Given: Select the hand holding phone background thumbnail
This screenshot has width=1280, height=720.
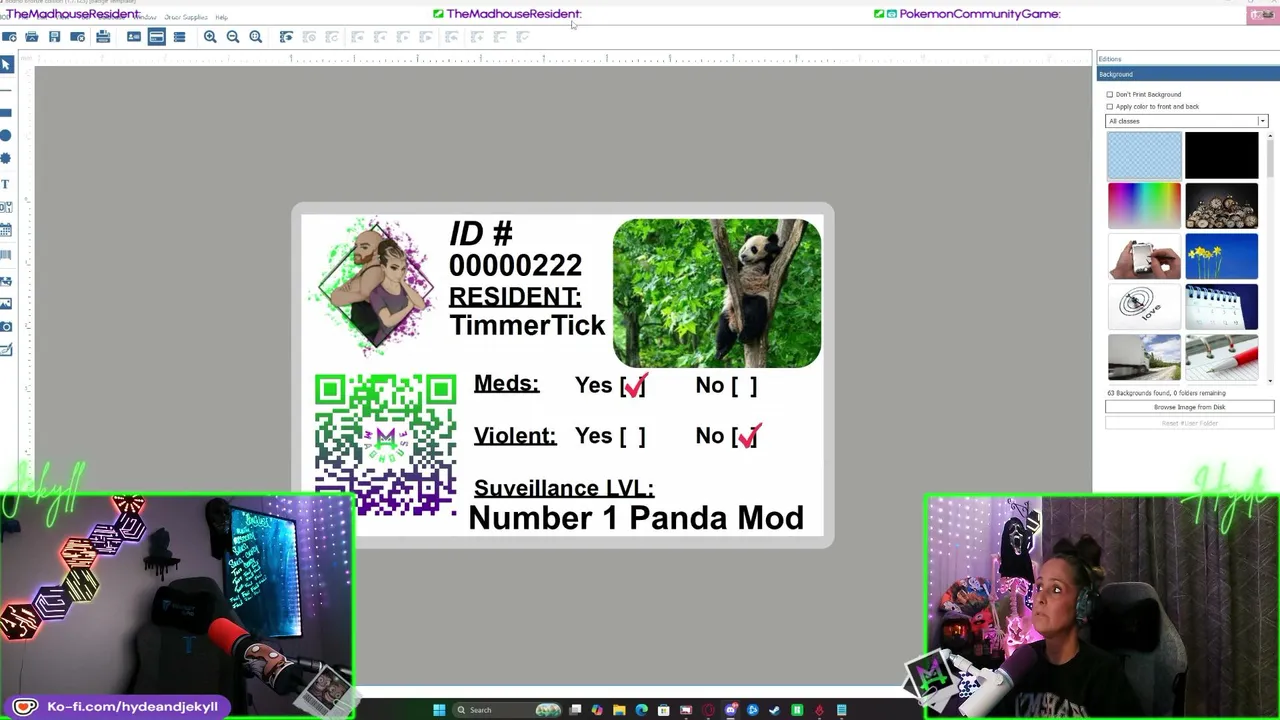Looking at the screenshot, I should point(1144,257).
